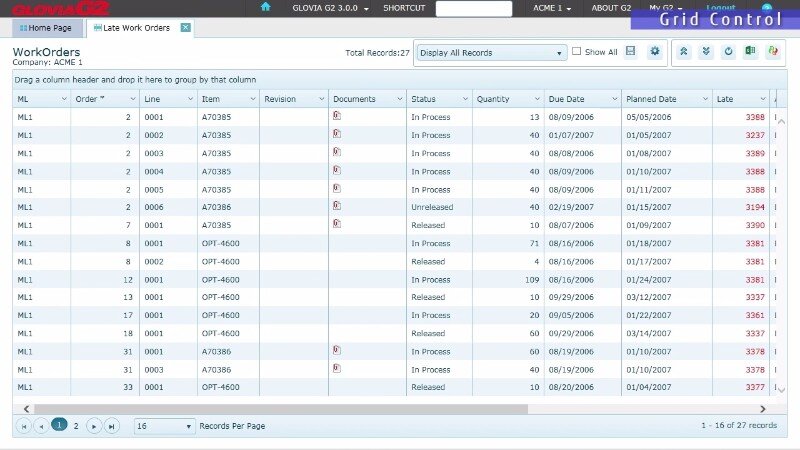The height and width of the screenshot is (450, 800).
Task: Click the collapse all double-up-arrow icon
Action: pos(683,52)
